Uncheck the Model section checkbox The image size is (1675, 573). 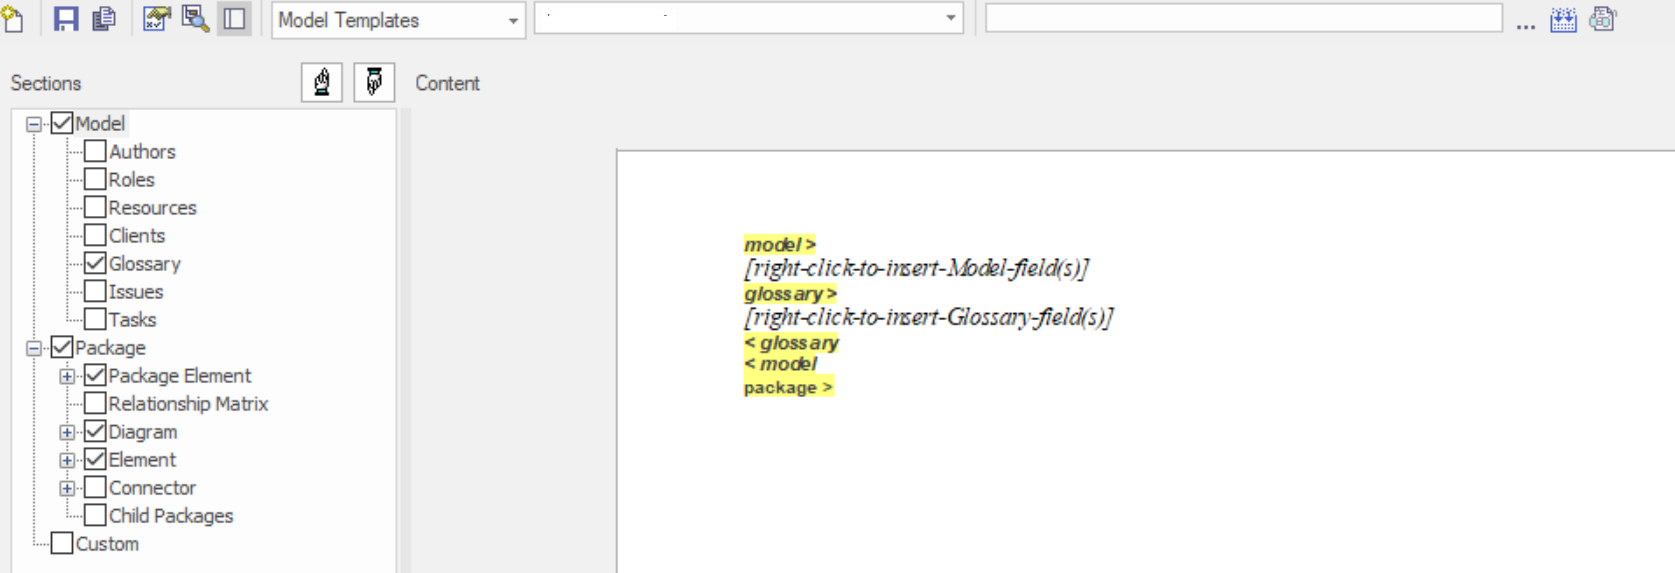(x=62, y=123)
